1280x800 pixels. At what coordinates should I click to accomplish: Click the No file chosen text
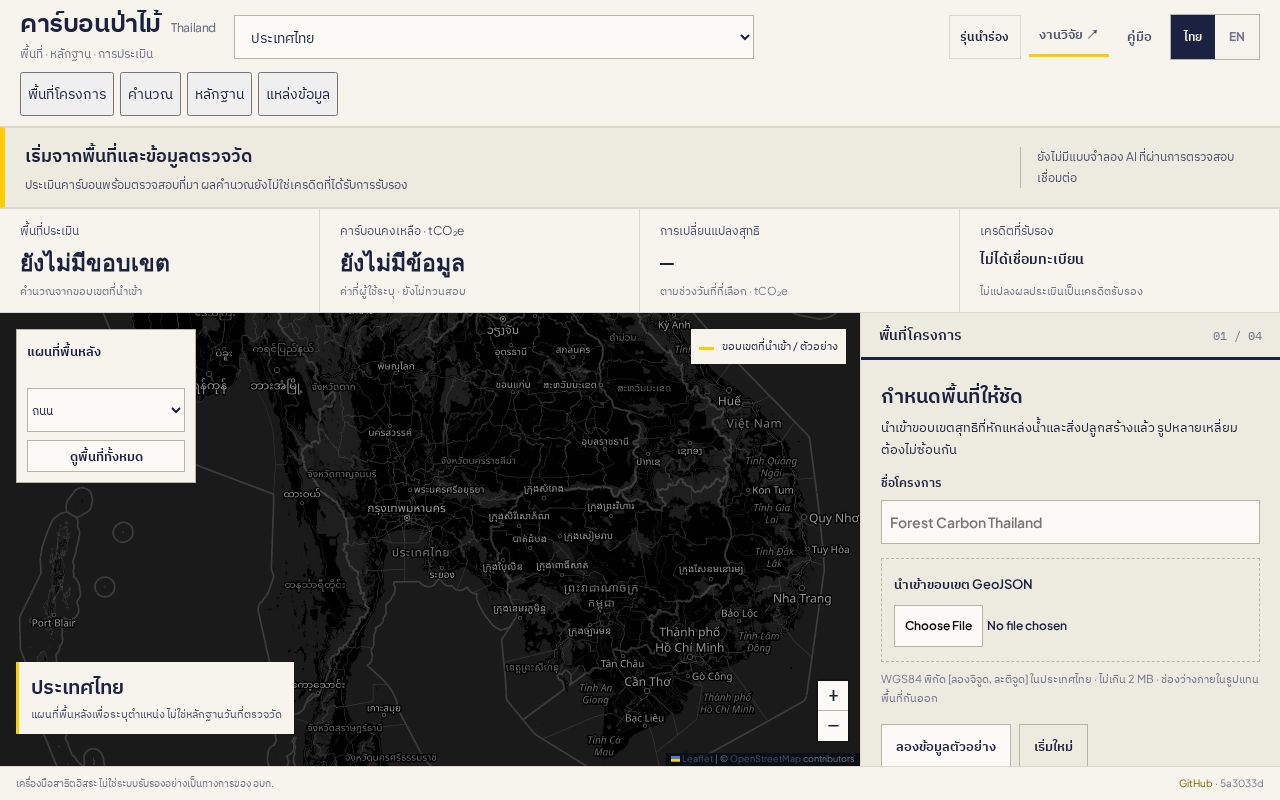pos(1027,626)
